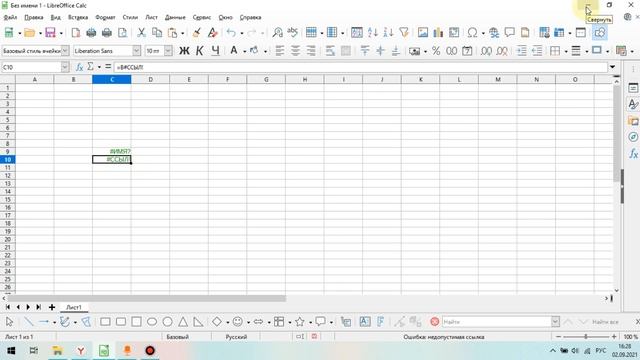Toggle Align Top vertical alignment
The height and width of the screenshot is (360, 640).
pyautogui.click(x=365, y=51)
